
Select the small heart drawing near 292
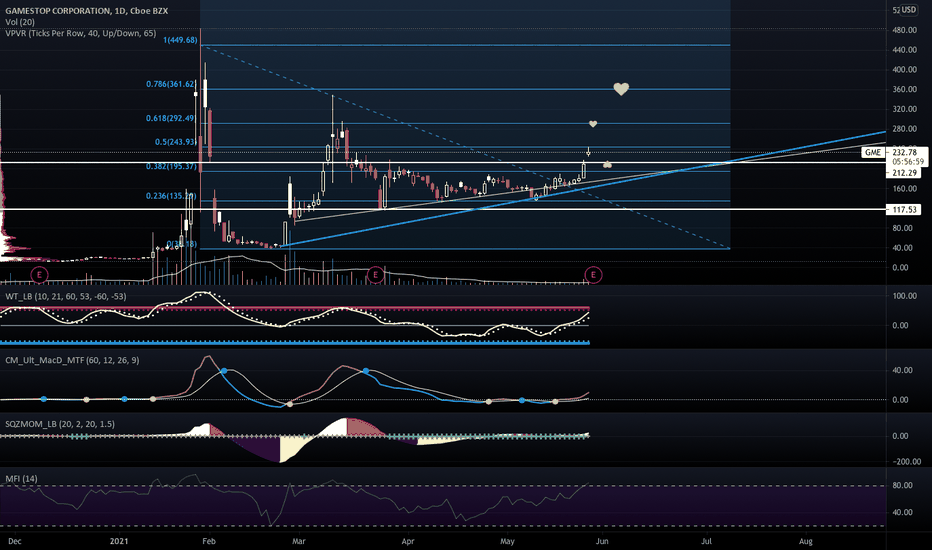point(593,124)
